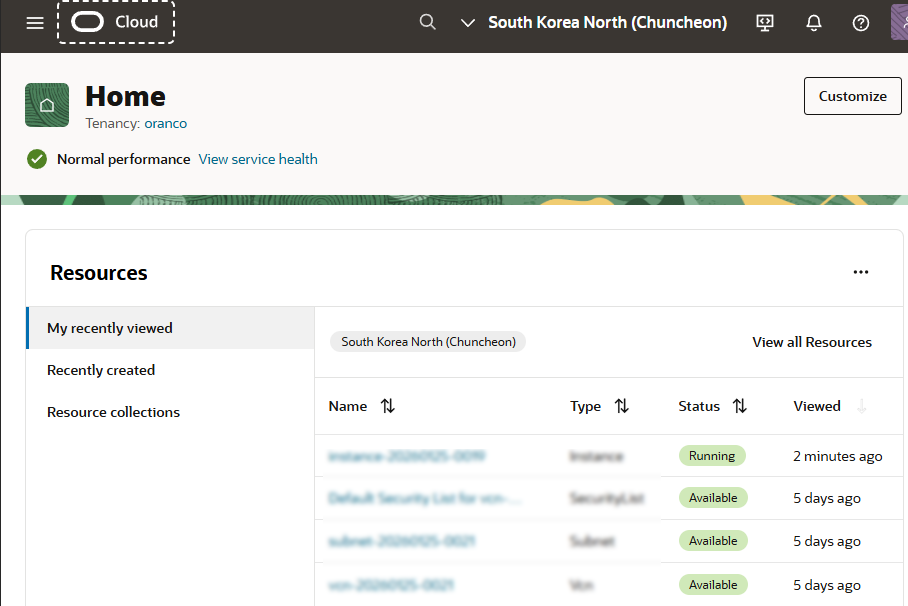
Task: Click the green Home tile icon
Action: [x=47, y=105]
